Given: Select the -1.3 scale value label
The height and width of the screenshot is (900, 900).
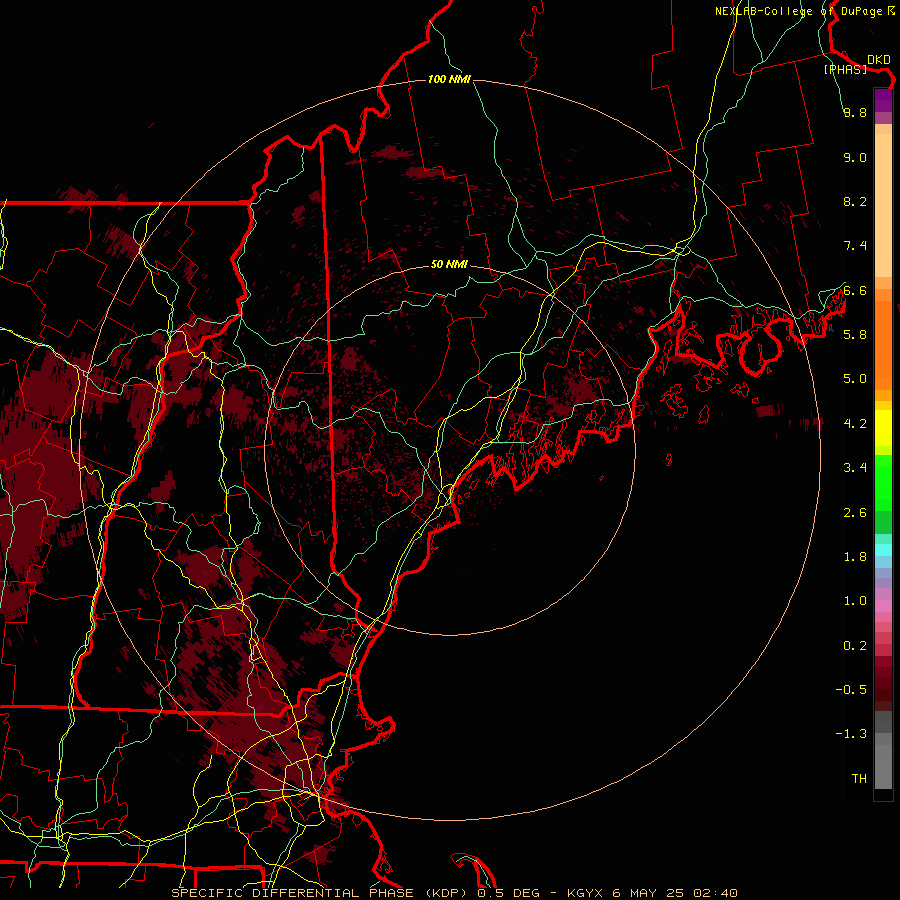Looking at the screenshot, I should 851,734.
